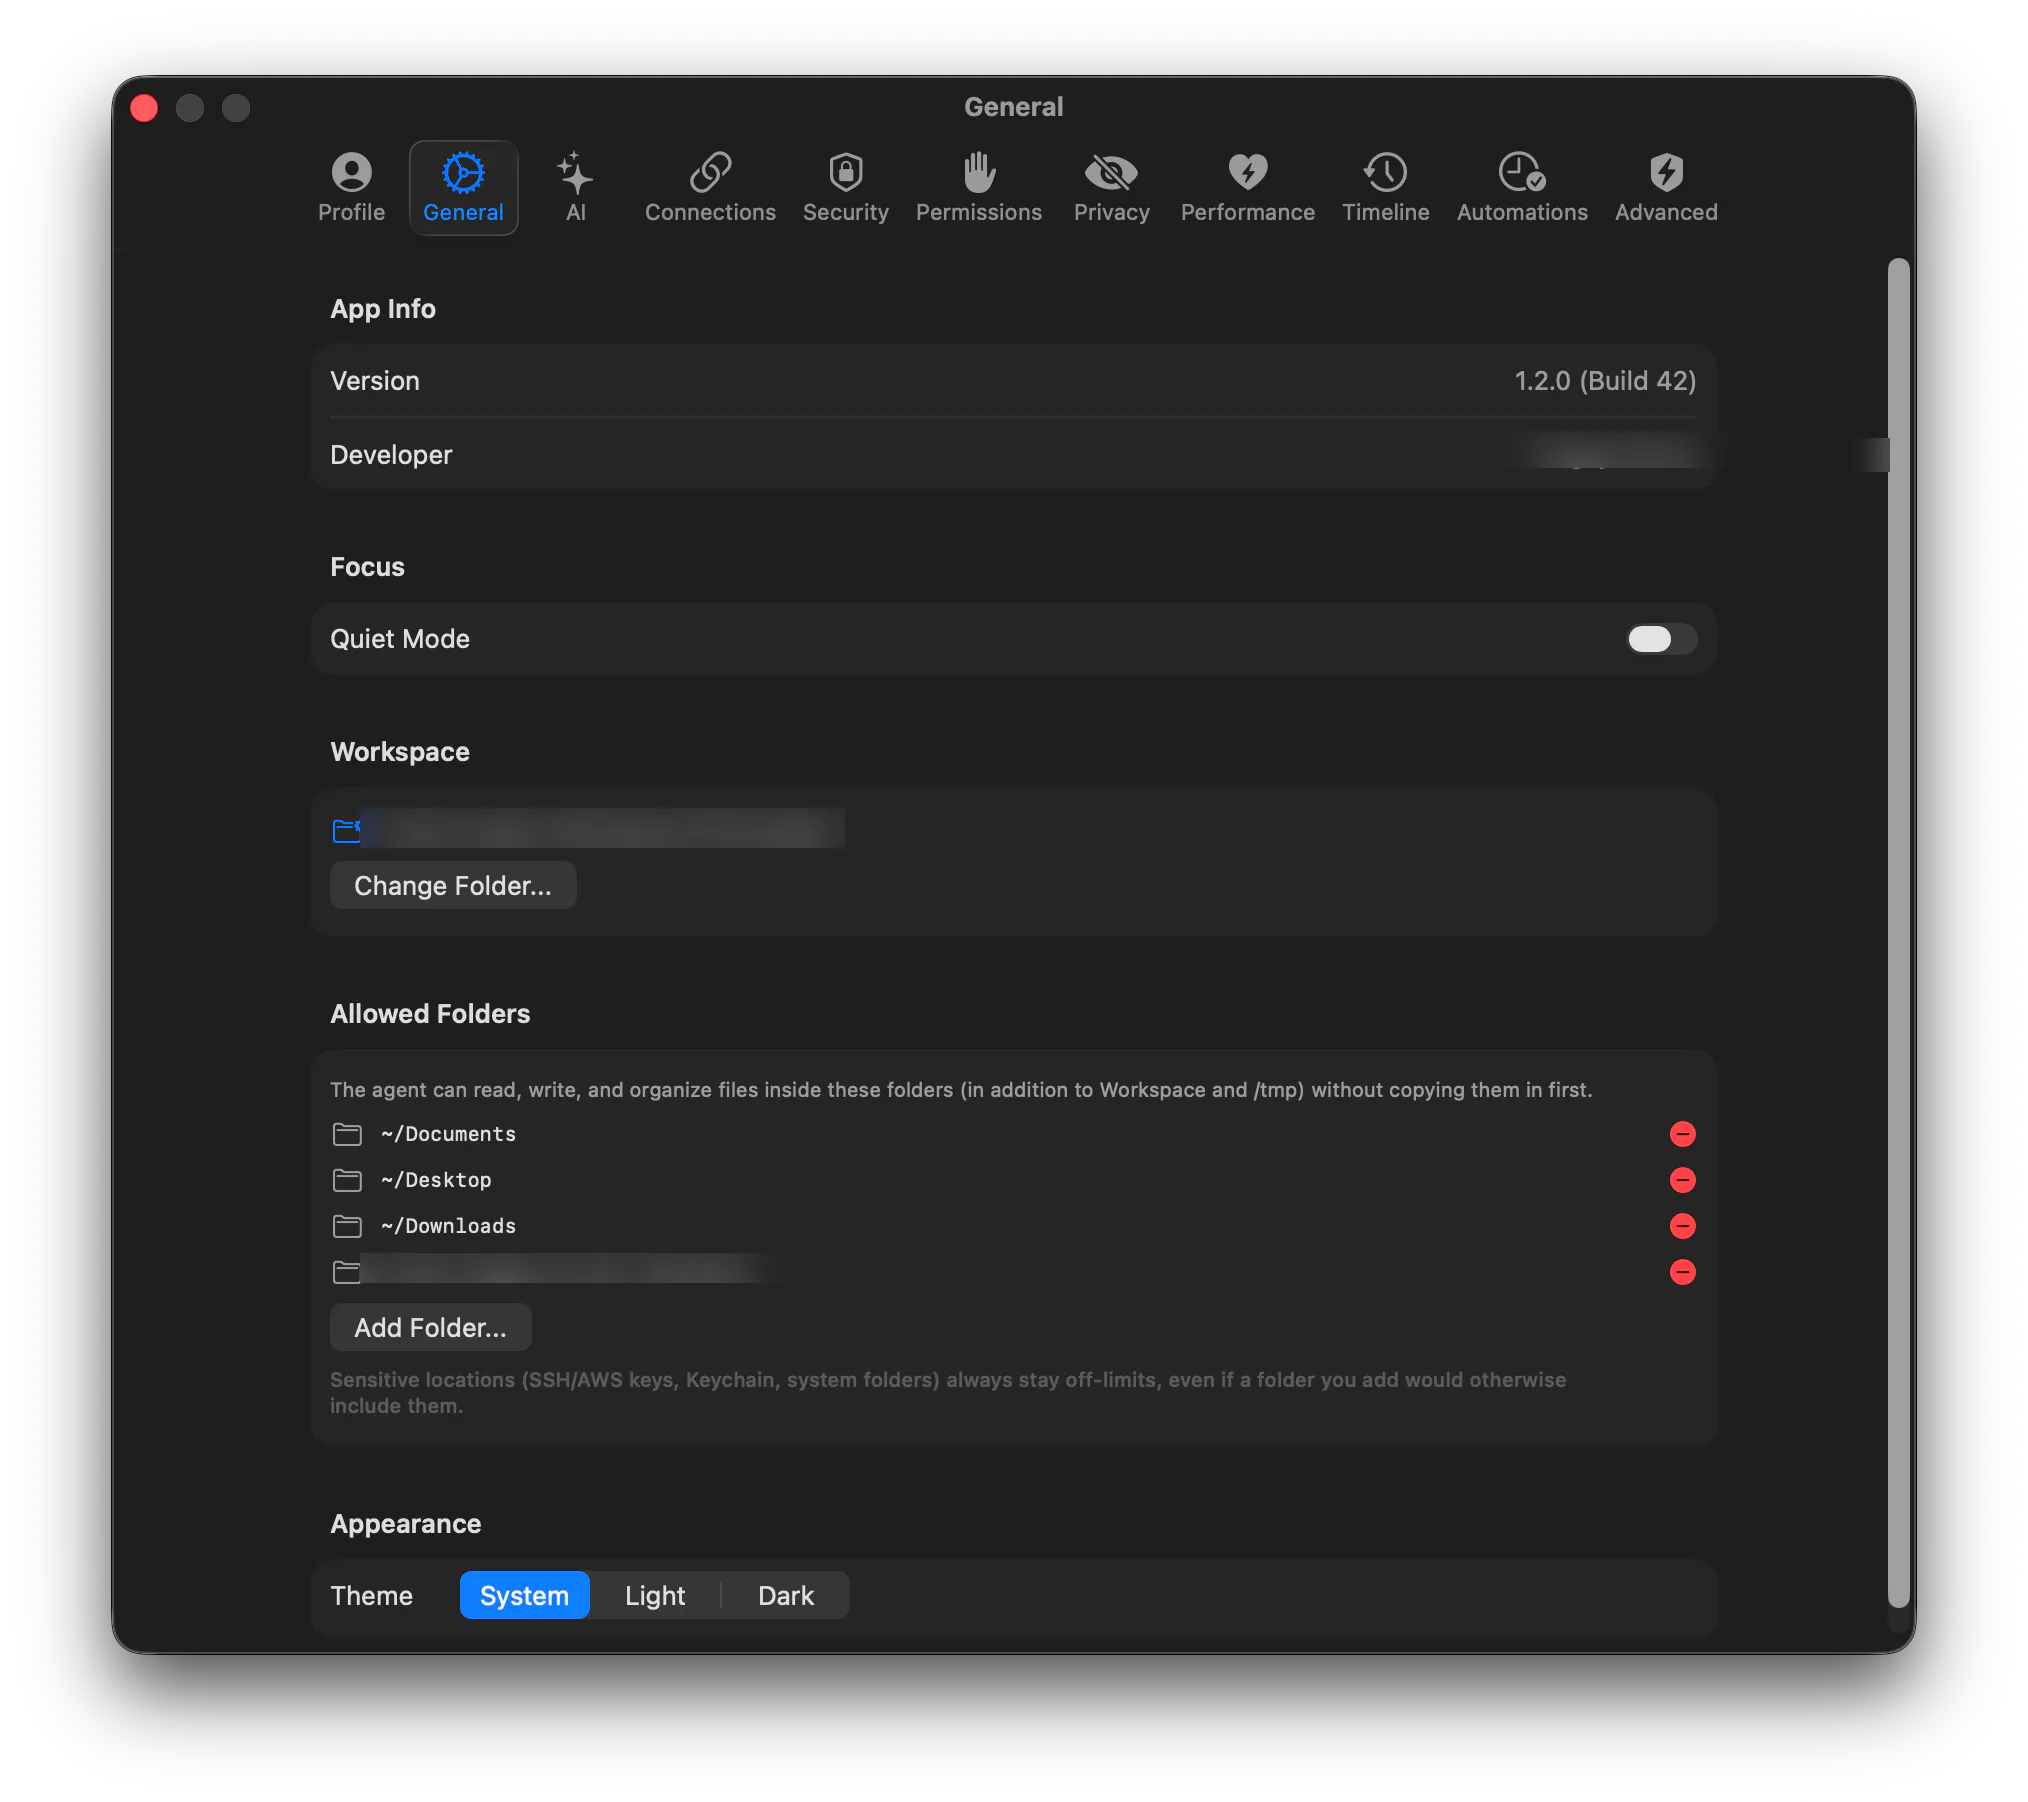Remove the ~/Desktop allowed folder
This screenshot has height=1802, width=2028.
coord(1683,1180)
